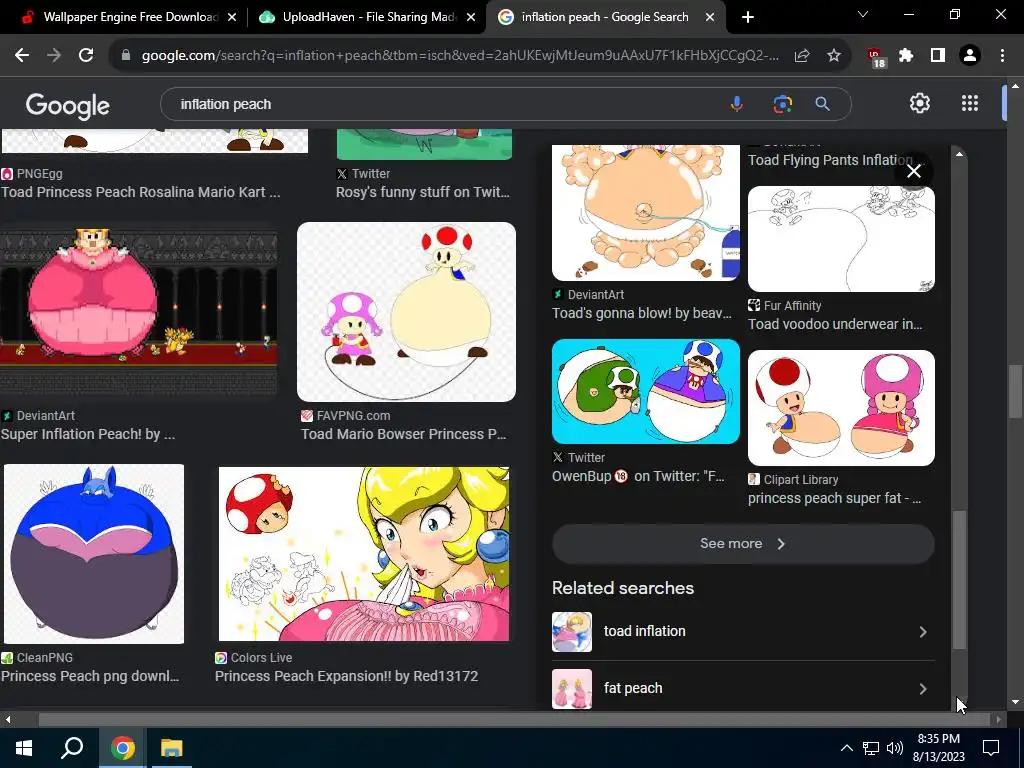Viewport: 1024px width, 768px height.
Task: Open Toad Princess Peach Rosalina Mario Kart title
Action: pos(140,192)
